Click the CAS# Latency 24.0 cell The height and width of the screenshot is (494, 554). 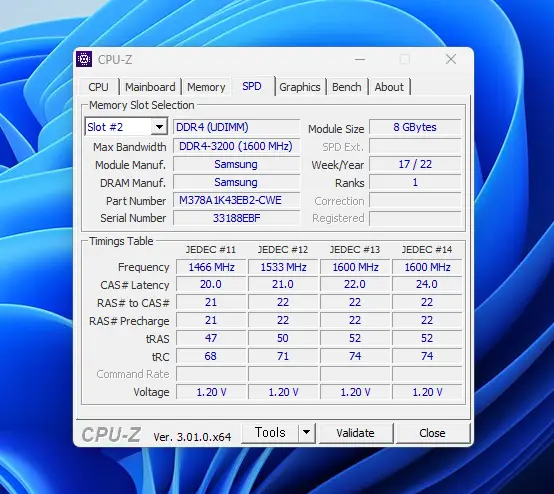(x=427, y=284)
